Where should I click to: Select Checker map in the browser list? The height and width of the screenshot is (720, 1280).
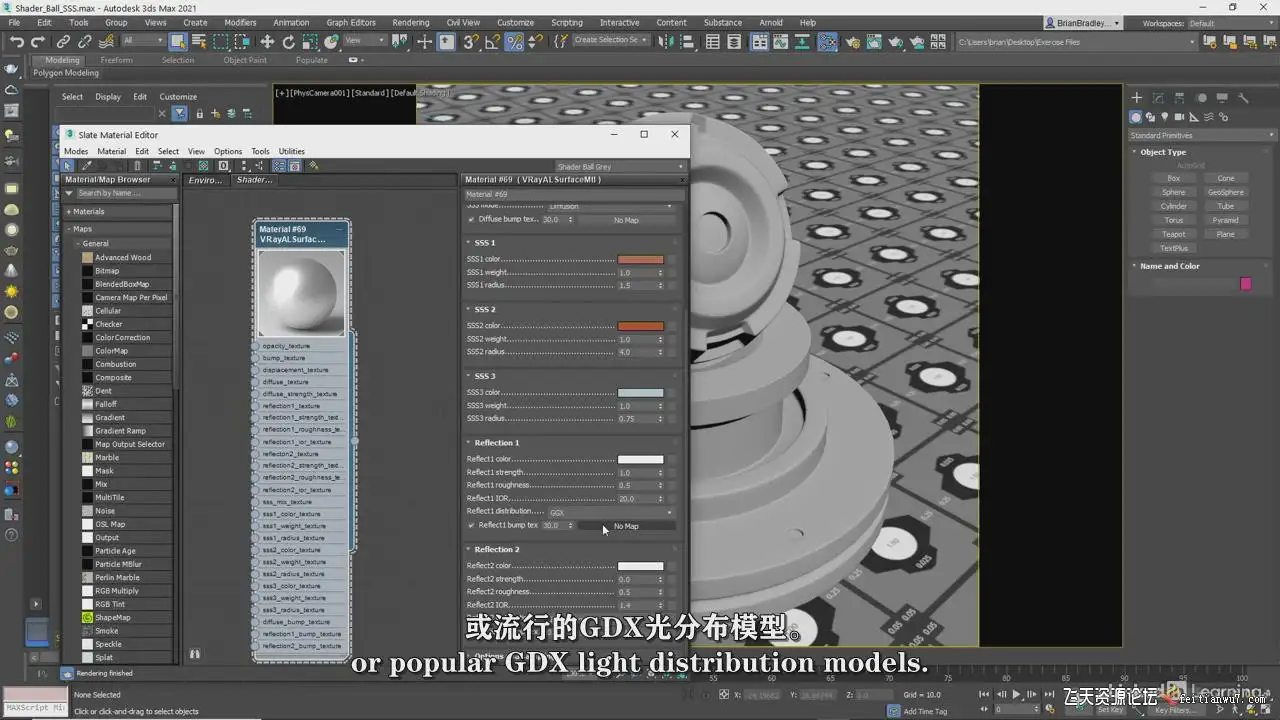109,324
